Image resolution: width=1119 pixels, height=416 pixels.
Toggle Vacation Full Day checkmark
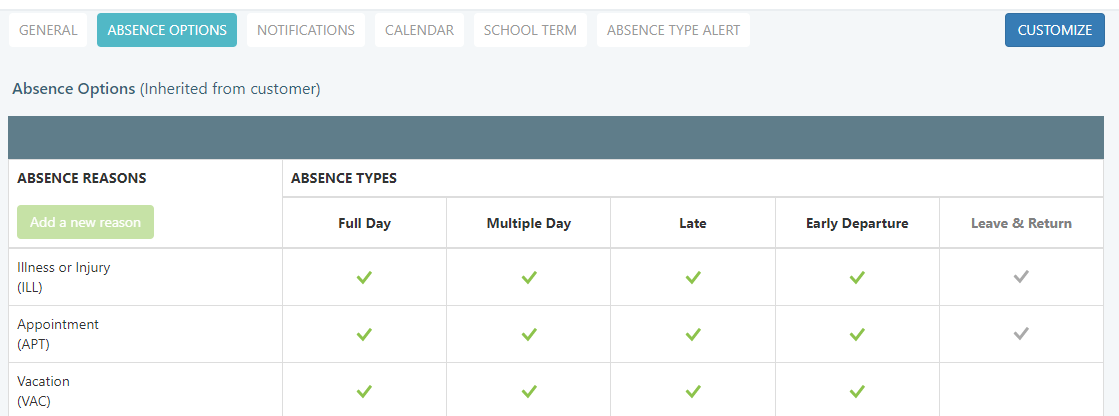[x=364, y=390]
